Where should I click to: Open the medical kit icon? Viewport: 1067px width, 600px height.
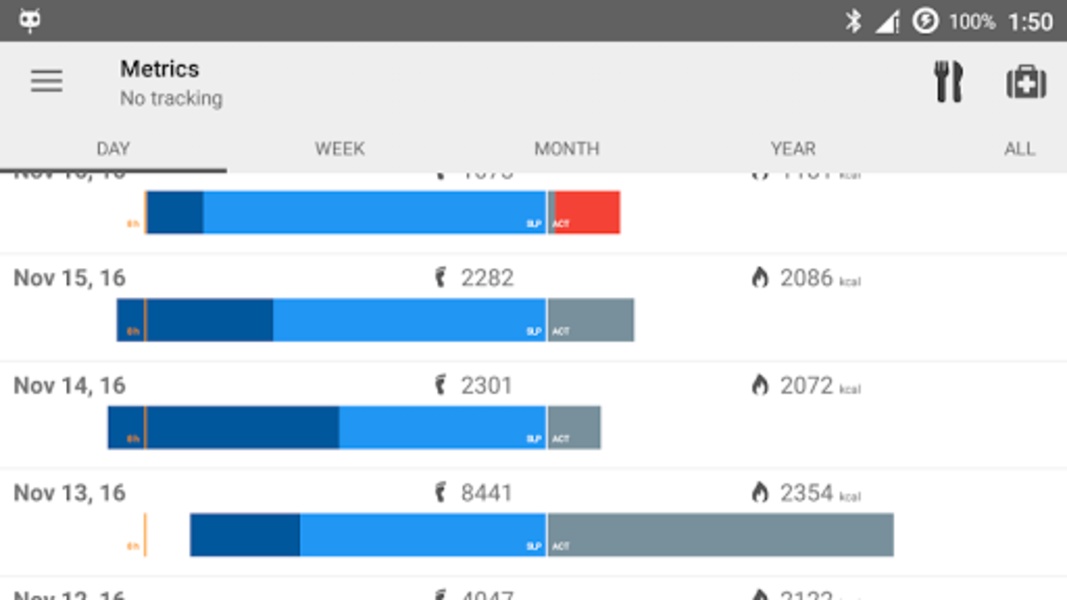click(1026, 82)
